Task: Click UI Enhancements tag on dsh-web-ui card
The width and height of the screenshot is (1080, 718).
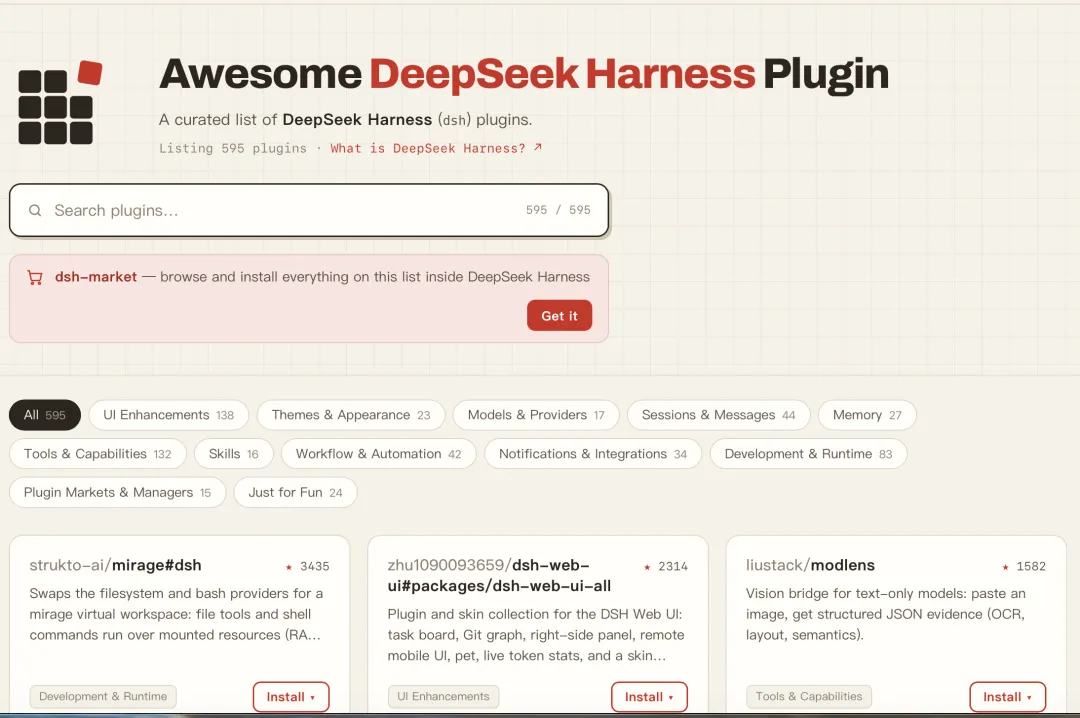Action: (444, 697)
